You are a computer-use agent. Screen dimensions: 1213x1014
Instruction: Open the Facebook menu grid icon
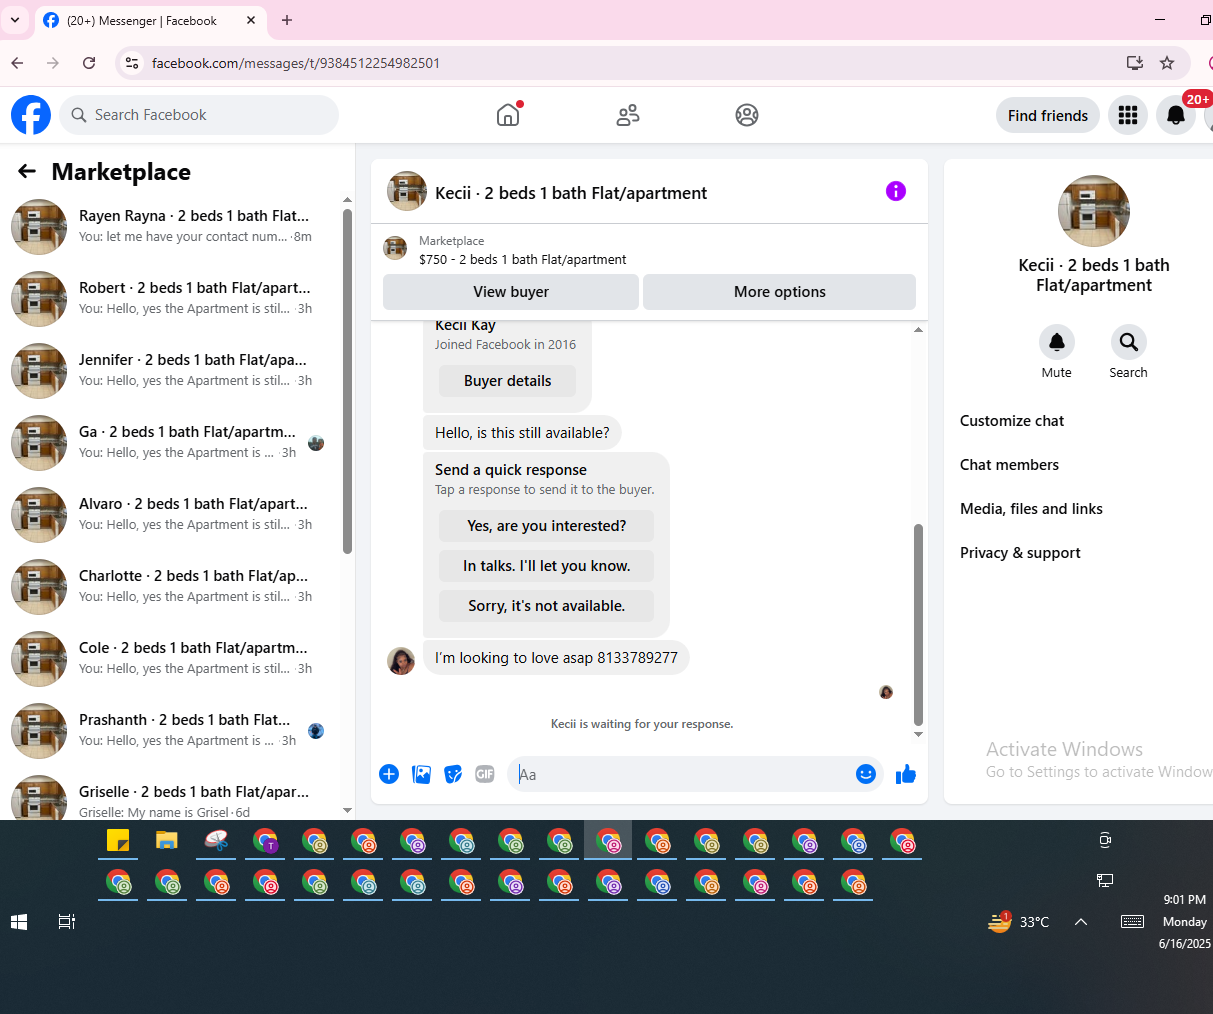tap(1128, 115)
